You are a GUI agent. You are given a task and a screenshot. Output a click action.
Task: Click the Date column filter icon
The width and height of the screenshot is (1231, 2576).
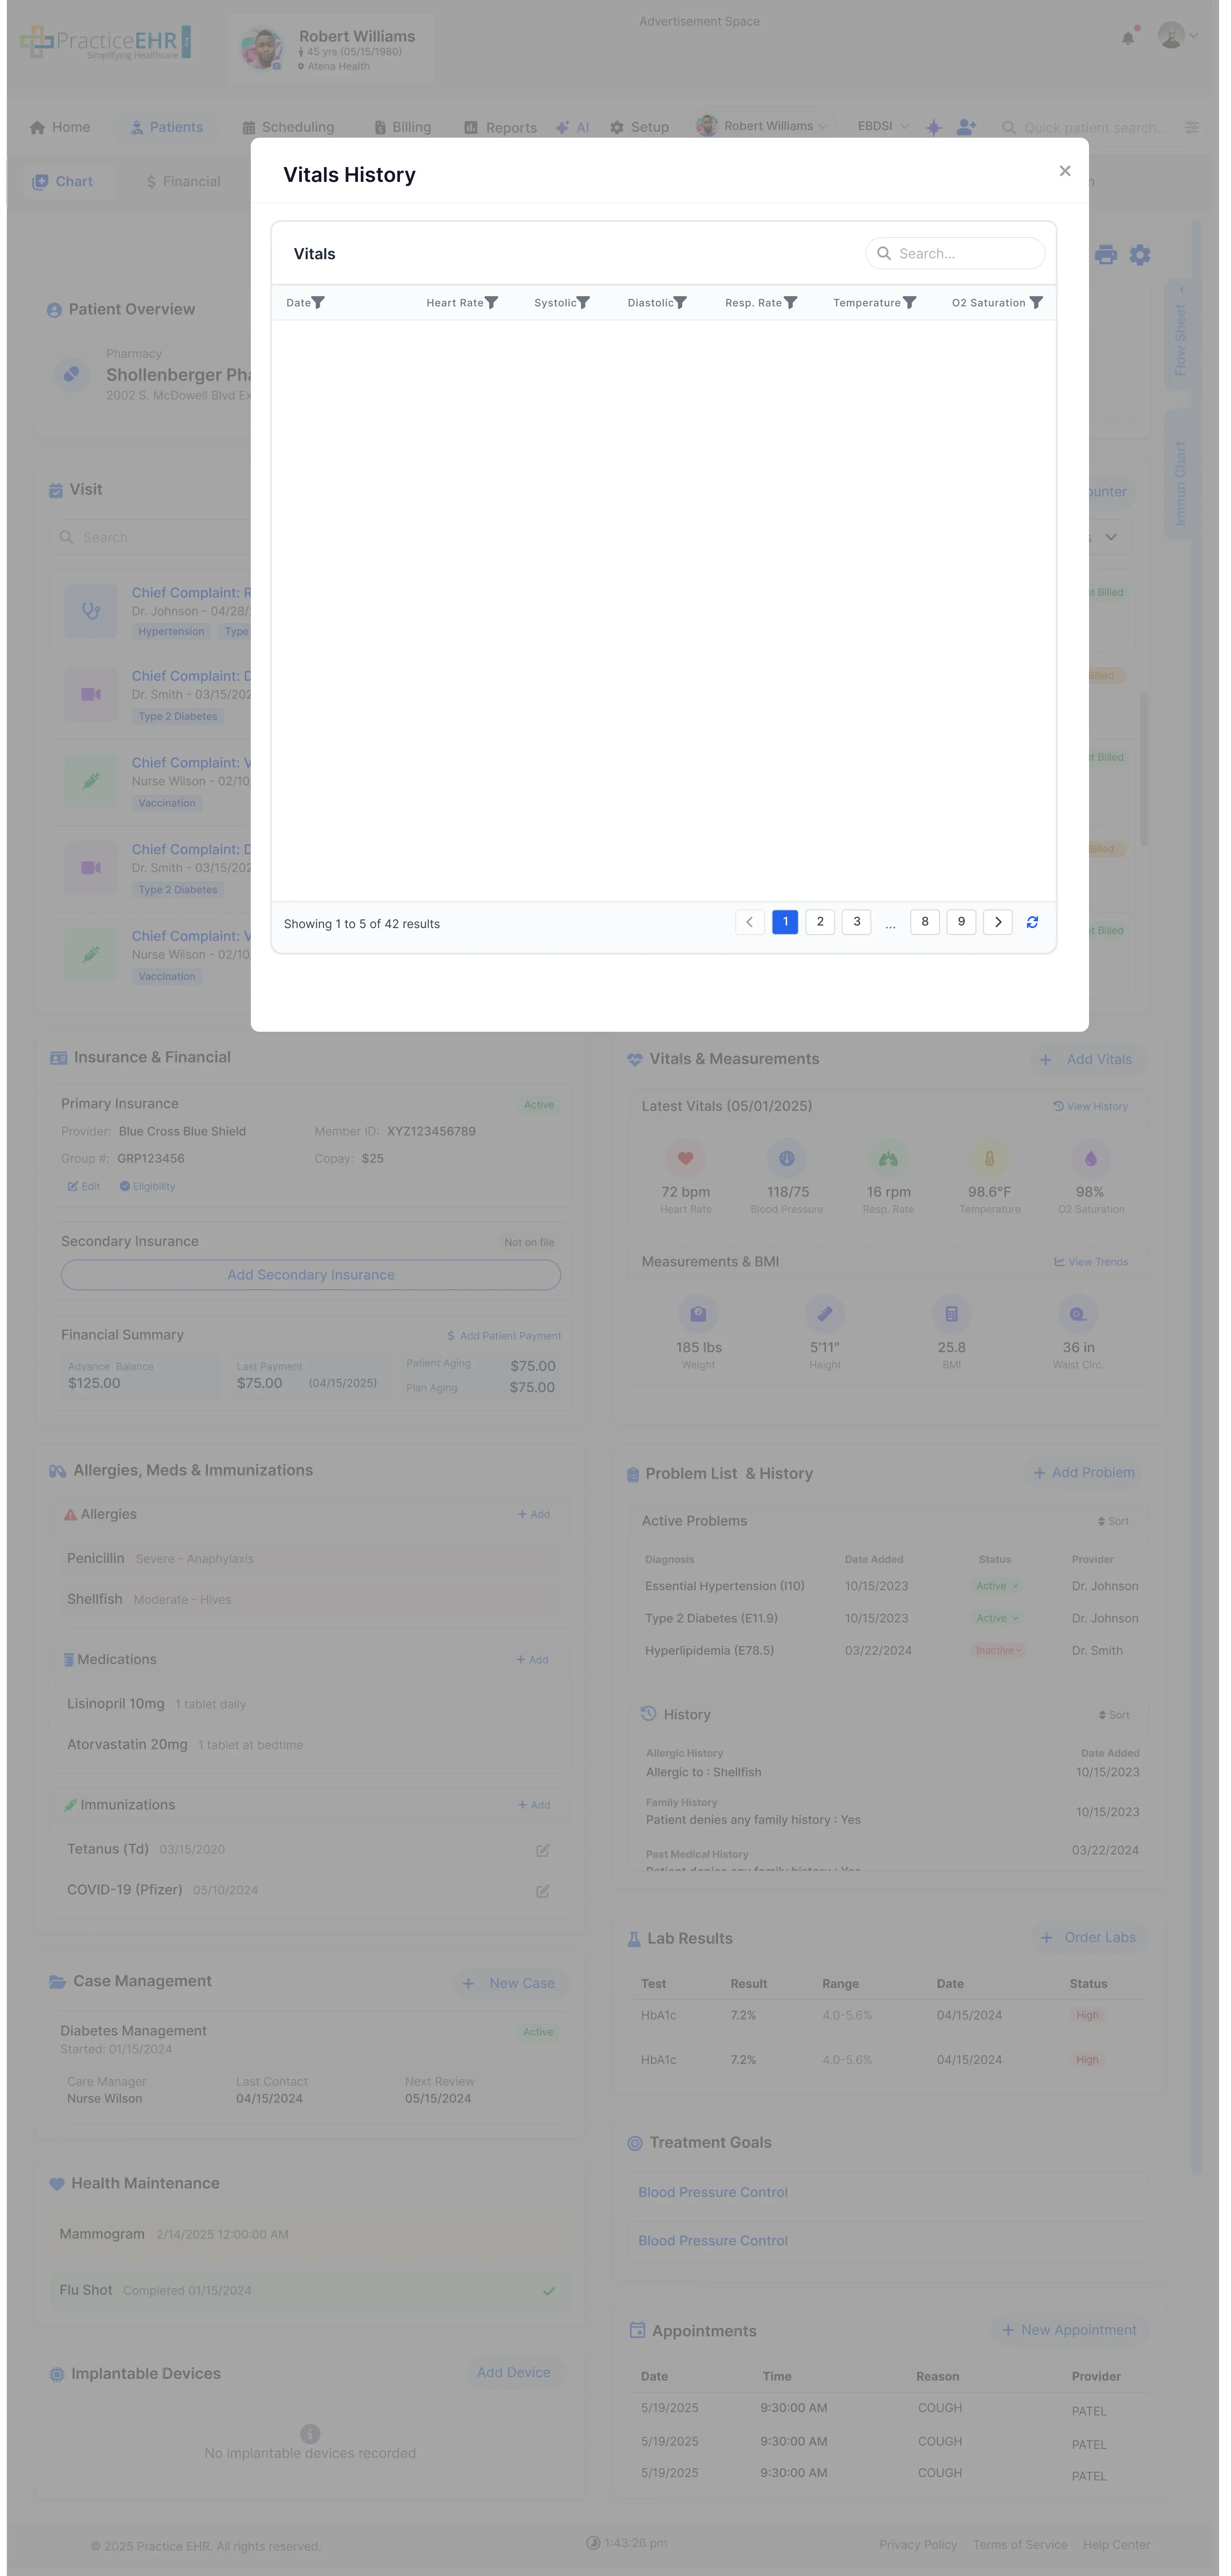click(x=318, y=303)
